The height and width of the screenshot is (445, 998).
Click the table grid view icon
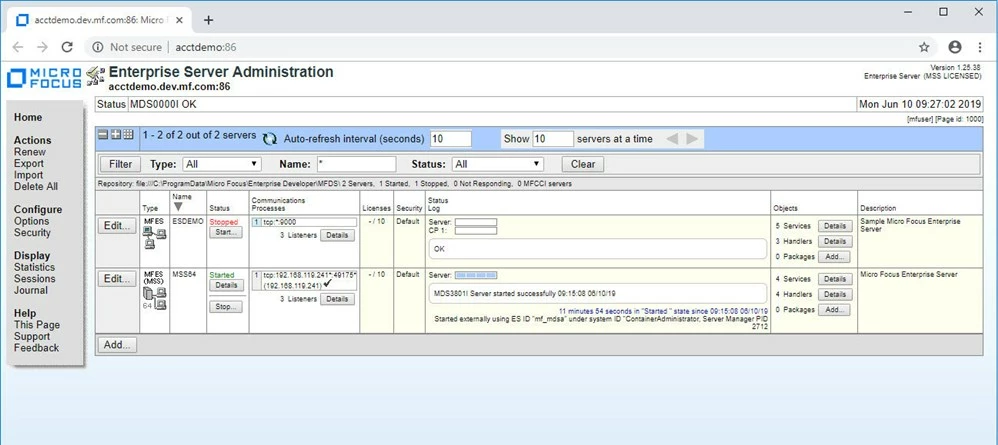click(x=128, y=134)
